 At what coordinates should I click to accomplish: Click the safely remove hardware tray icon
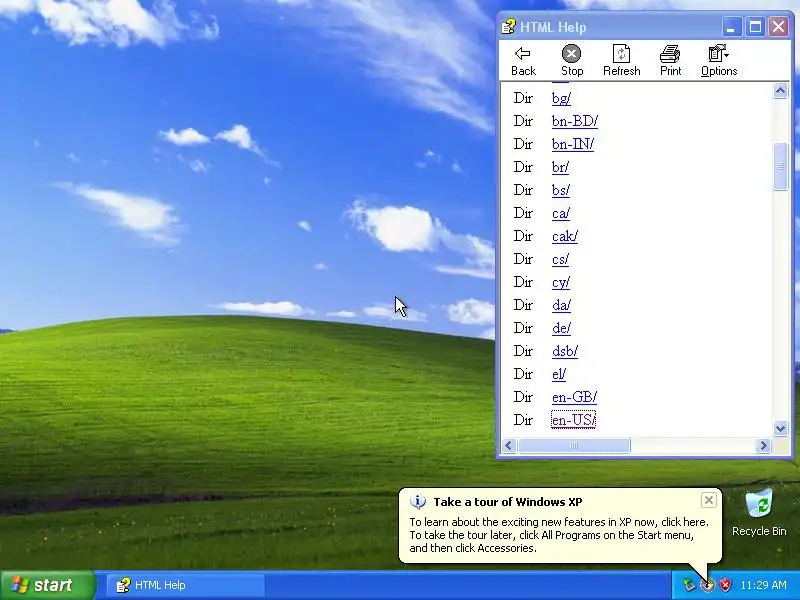point(689,585)
